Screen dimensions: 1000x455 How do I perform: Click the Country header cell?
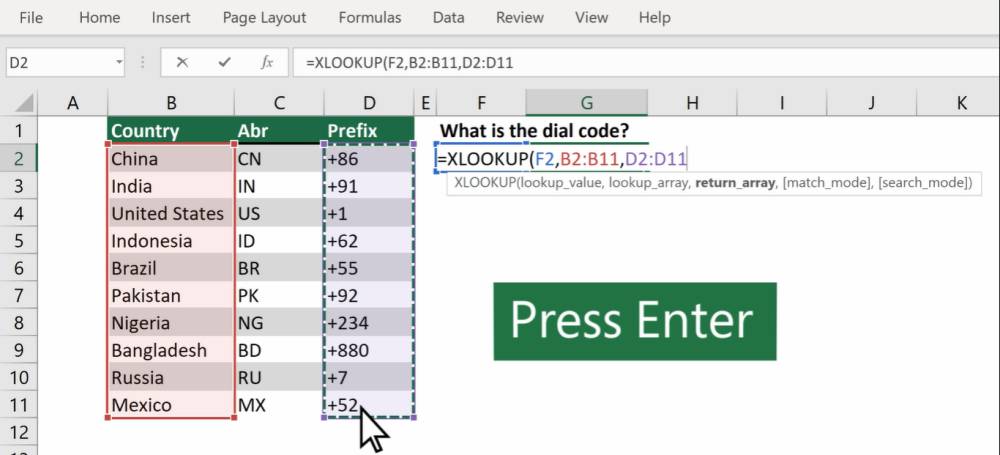170,131
